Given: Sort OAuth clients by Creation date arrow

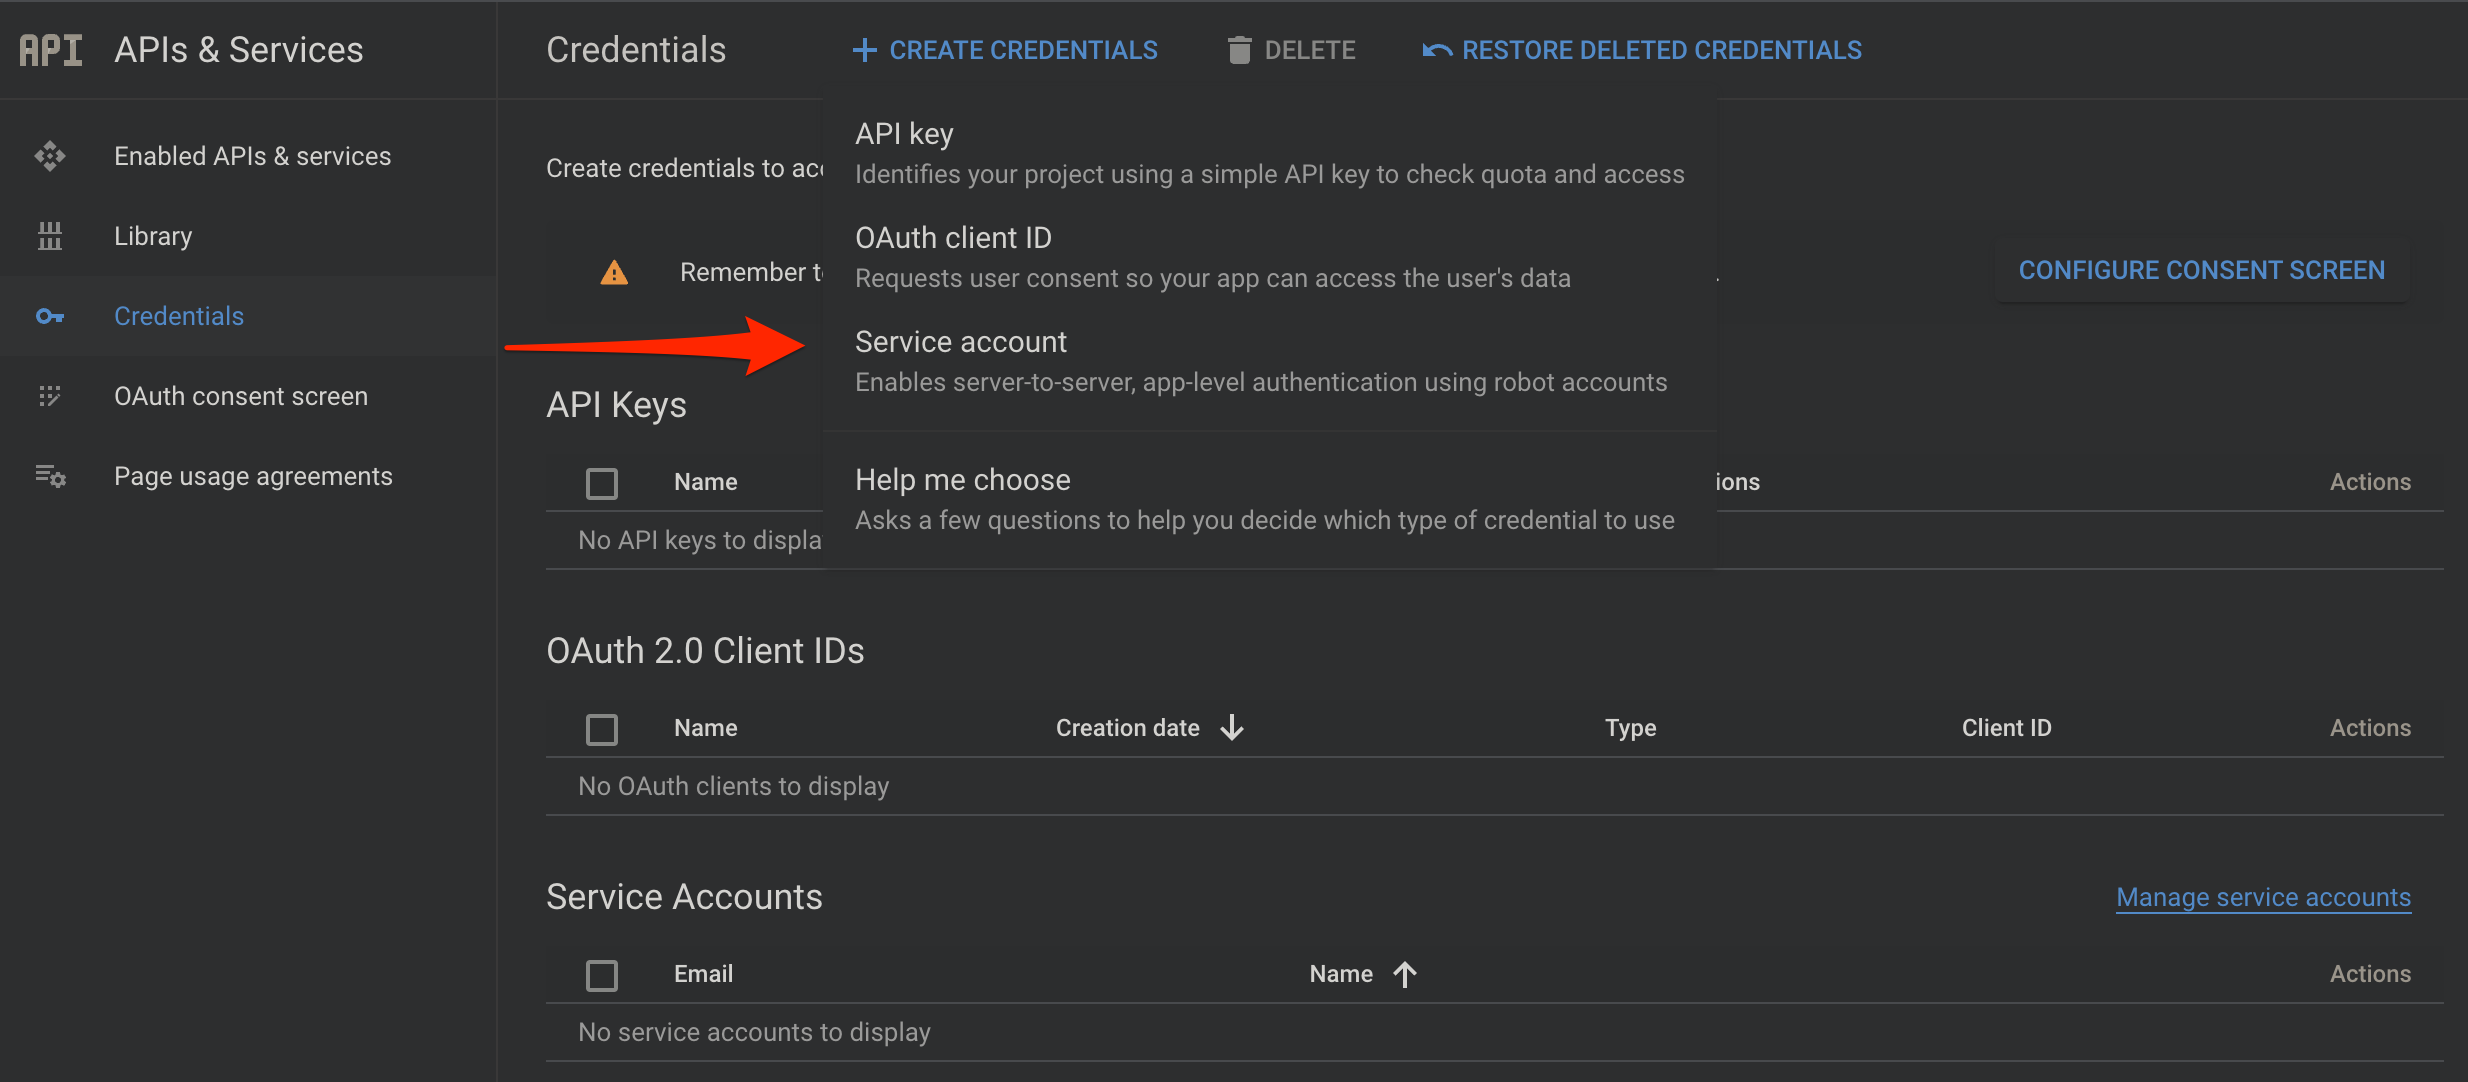Looking at the screenshot, I should pos(1232,727).
